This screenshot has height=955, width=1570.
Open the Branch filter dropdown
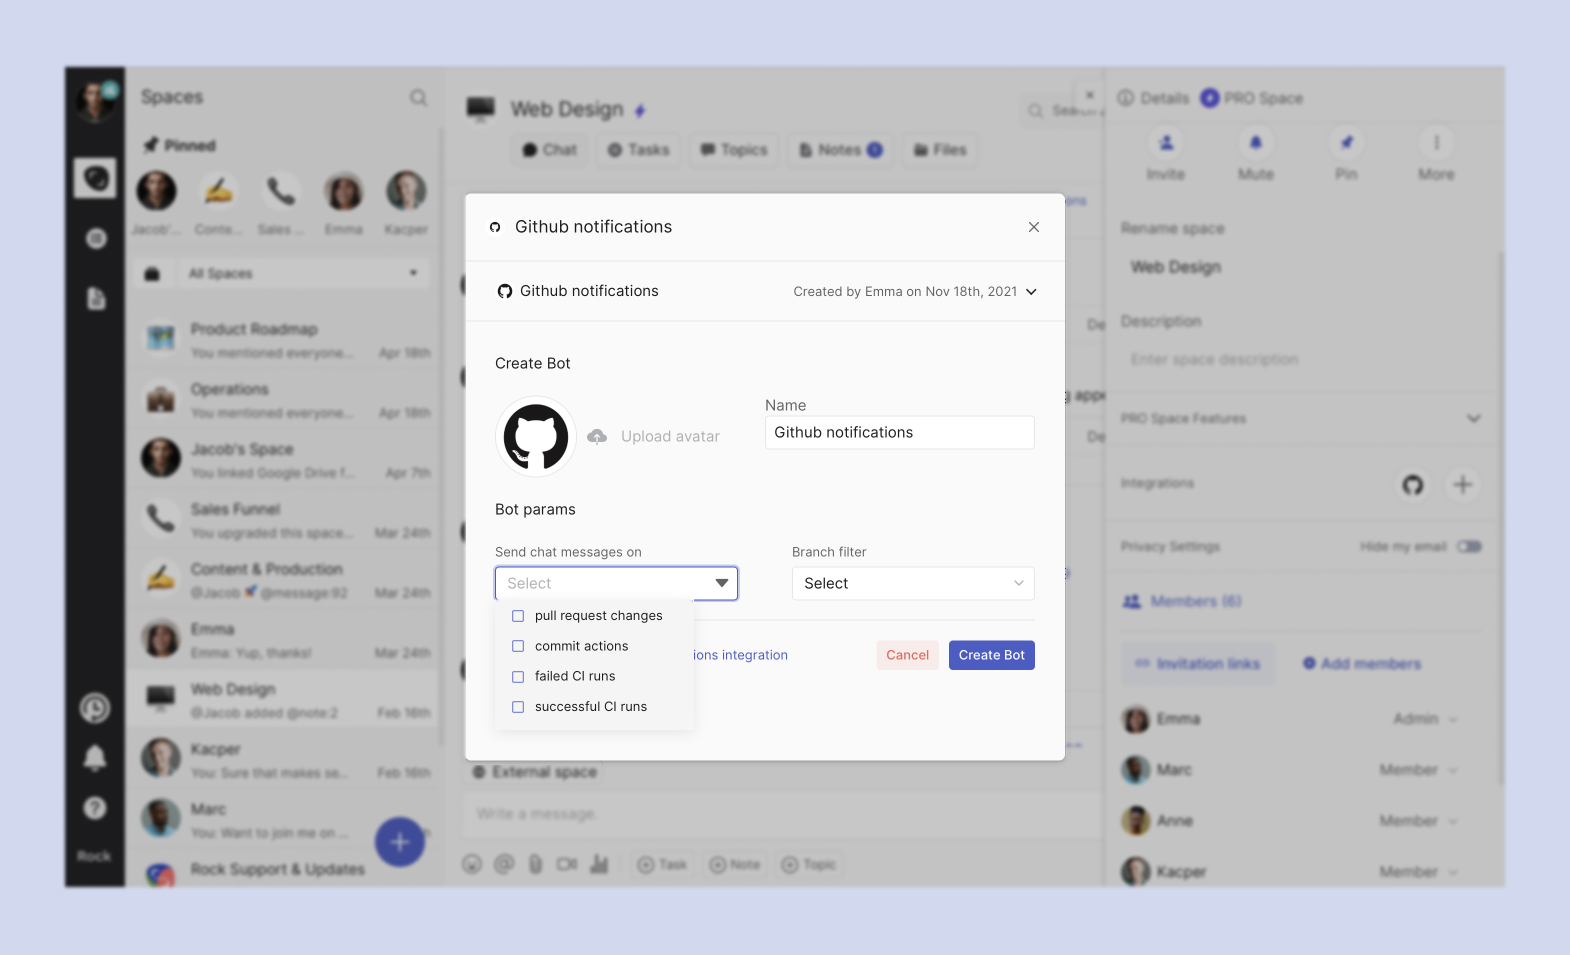click(912, 584)
